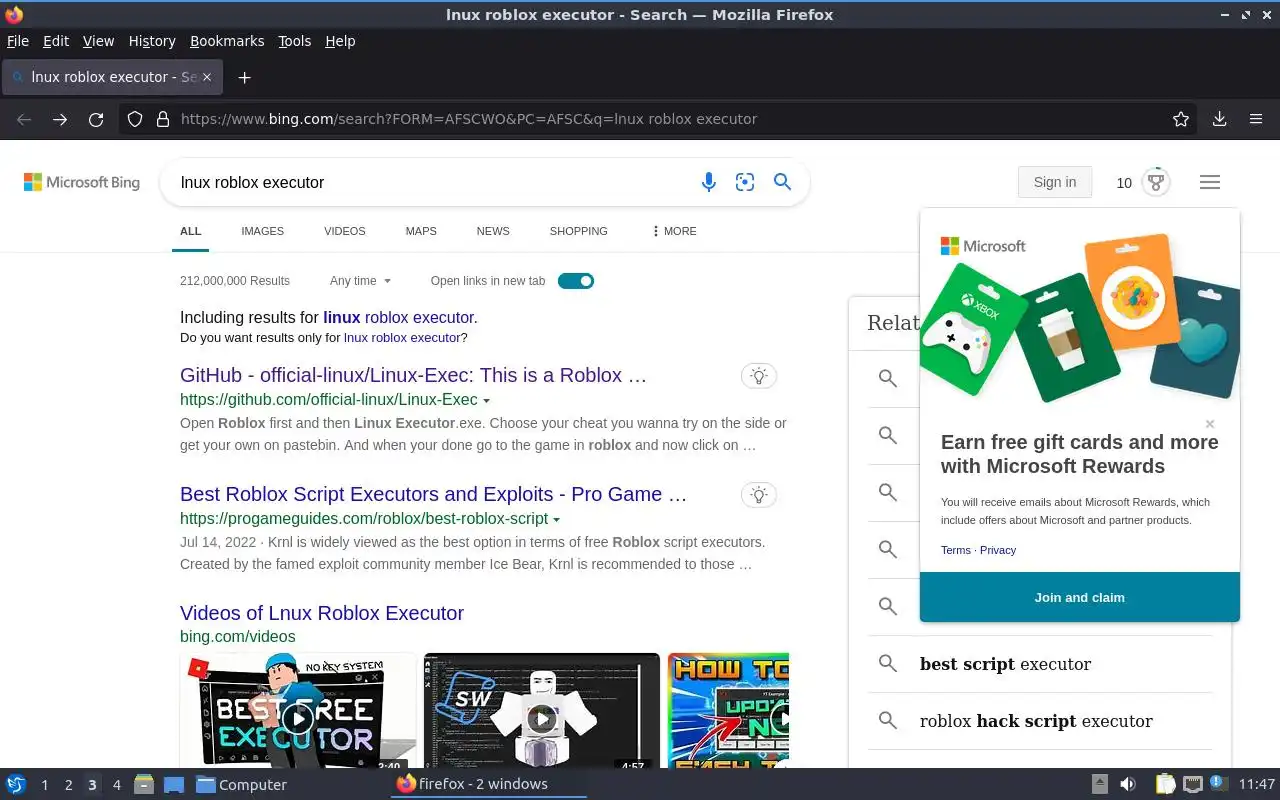Go back to previous page
Screen dimensions: 1280x800
point(24,119)
